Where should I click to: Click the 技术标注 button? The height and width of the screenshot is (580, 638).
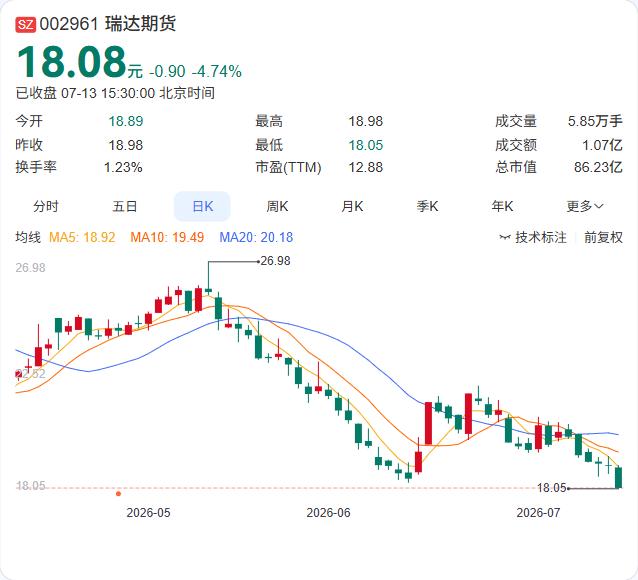533,237
